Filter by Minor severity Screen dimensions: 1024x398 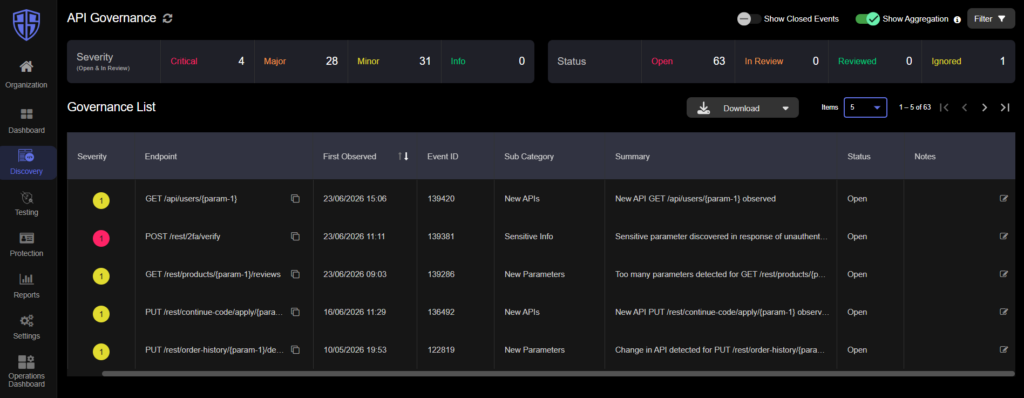pos(394,61)
